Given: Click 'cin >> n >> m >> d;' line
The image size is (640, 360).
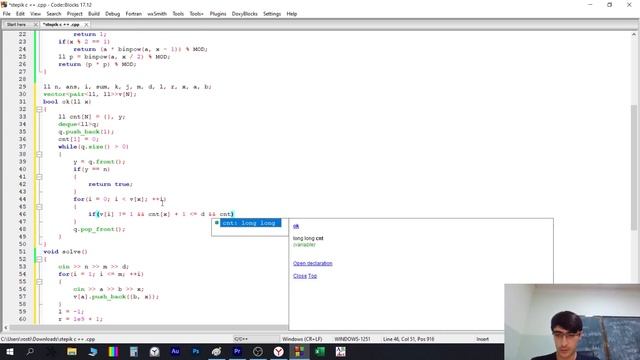Looking at the screenshot, I should click(93, 267).
